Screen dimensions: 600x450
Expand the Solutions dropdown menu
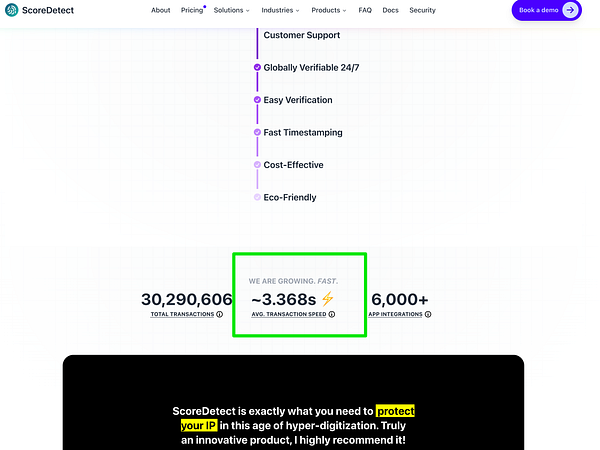click(x=232, y=10)
